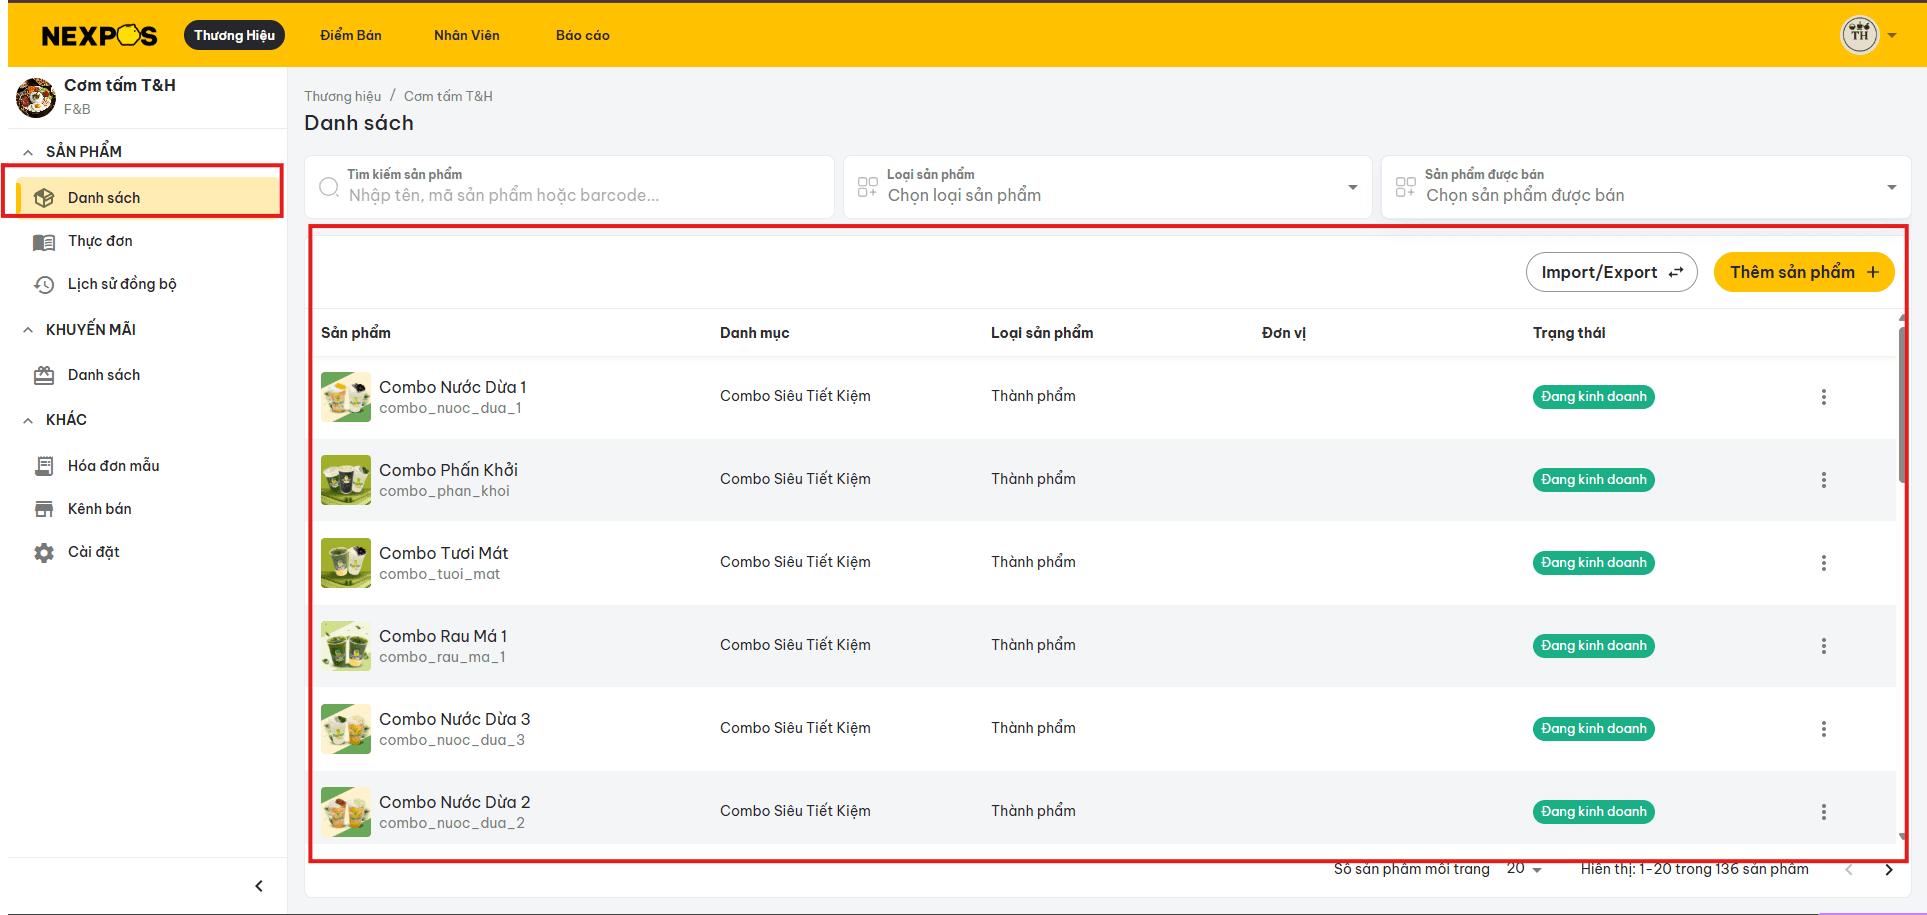This screenshot has height=915, width=1927.
Task: Open more options for Combo Rau Má 1
Action: tap(1824, 646)
